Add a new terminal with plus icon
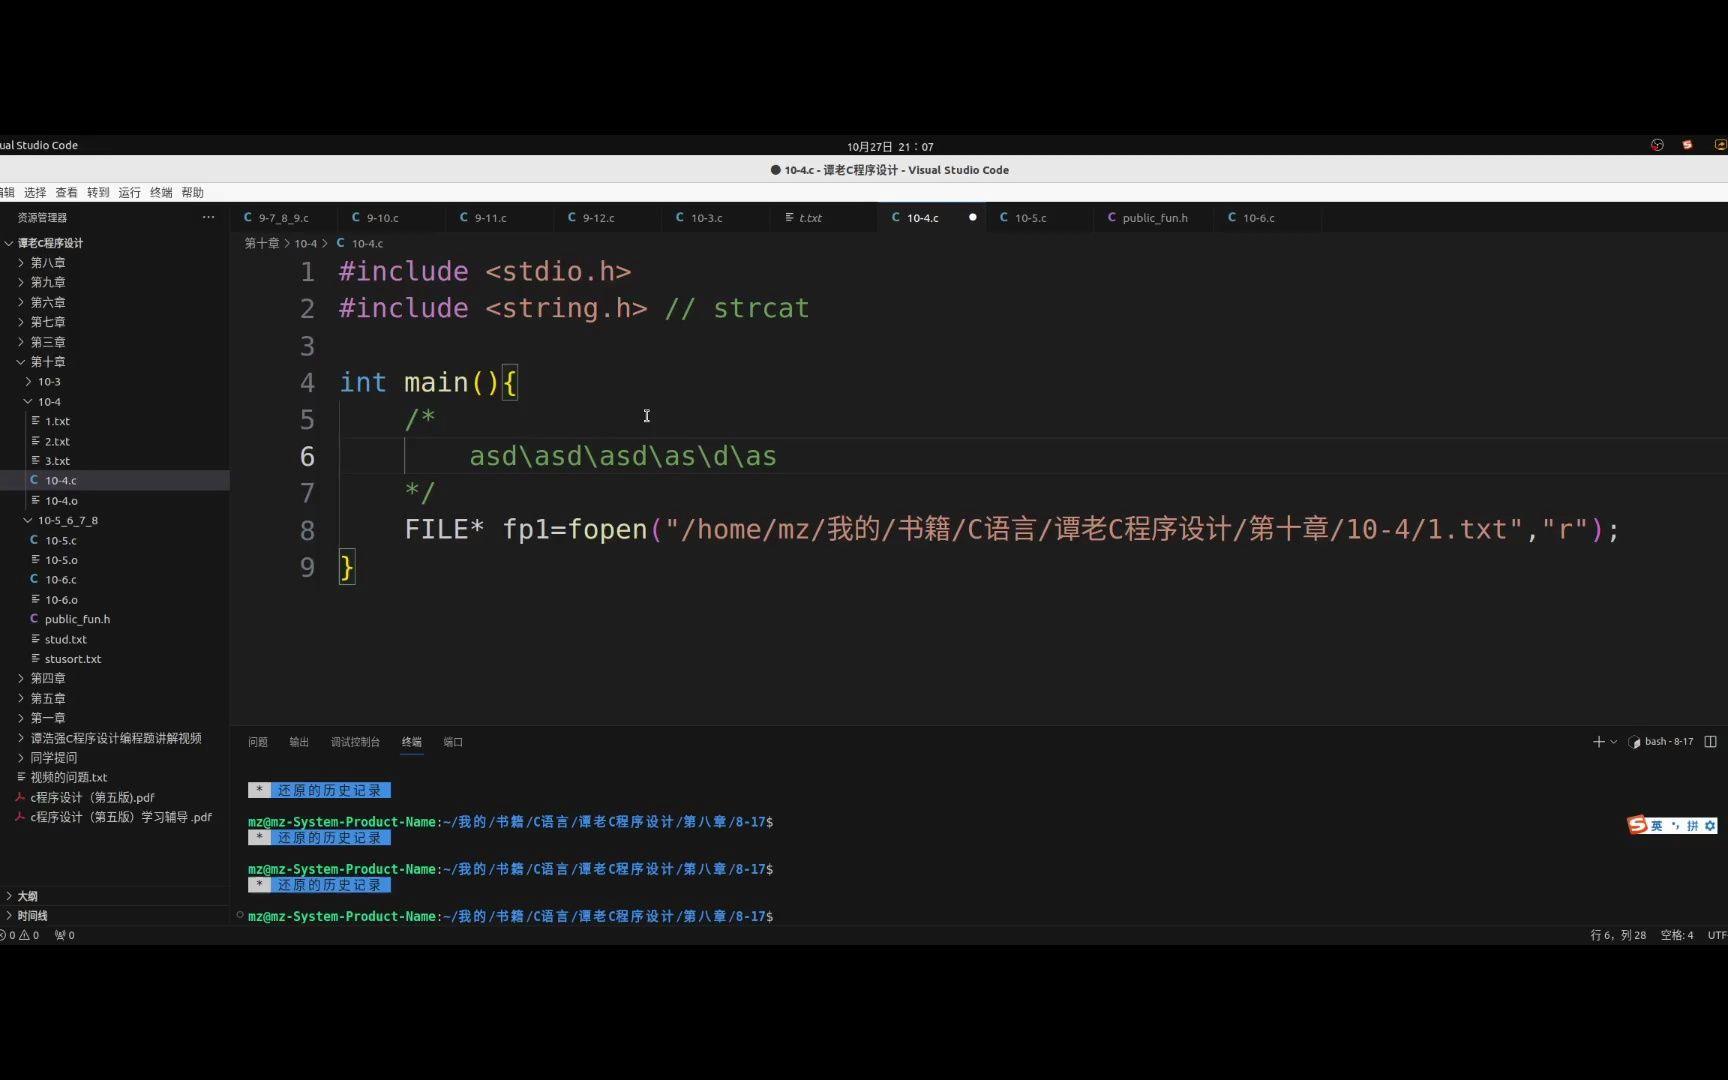The height and width of the screenshot is (1080, 1728). point(1598,742)
